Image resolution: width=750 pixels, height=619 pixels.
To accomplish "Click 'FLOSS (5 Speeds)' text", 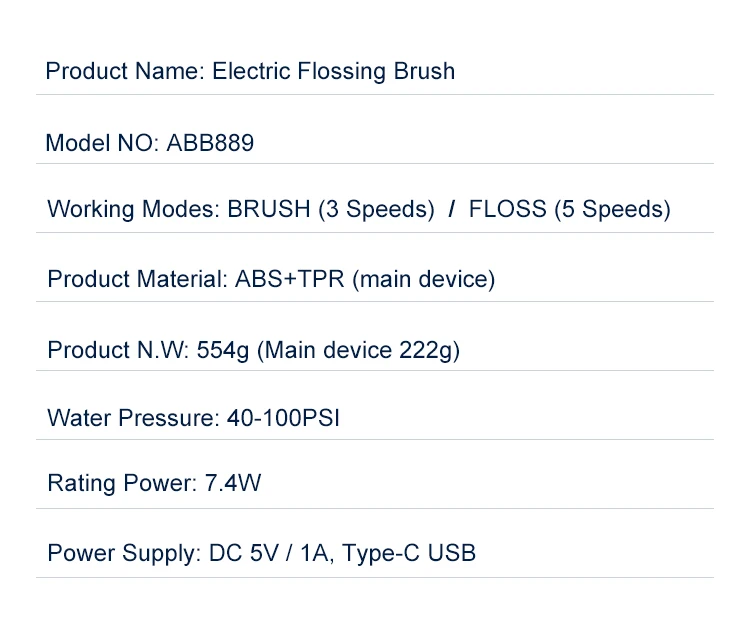I will pos(569,210).
